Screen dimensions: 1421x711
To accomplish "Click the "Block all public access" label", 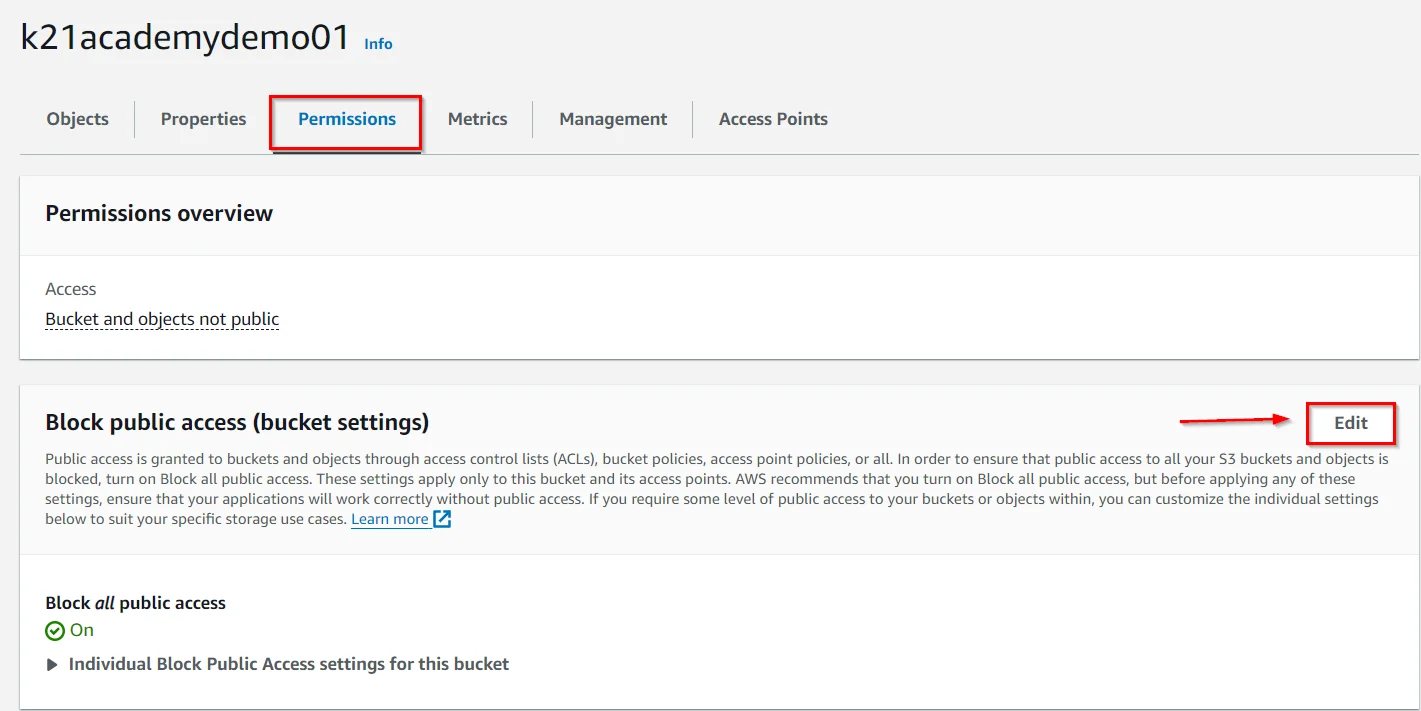I will (135, 603).
